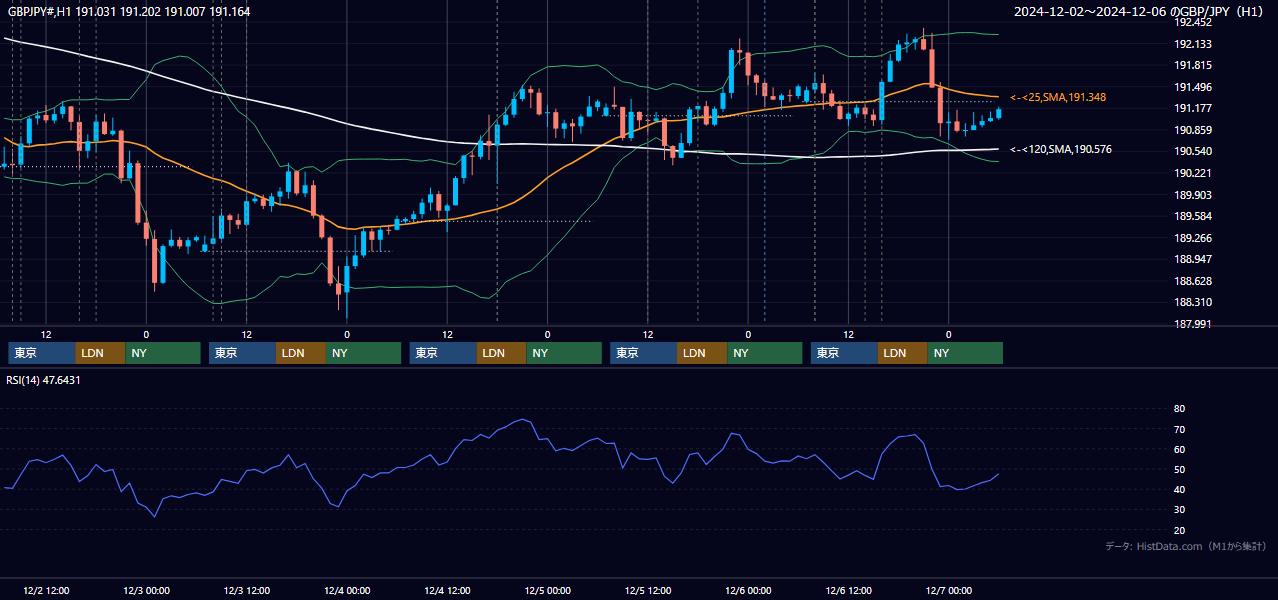Select RSI scale value 50
Image resolution: width=1278 pixels, height=600 pixels.
pyautogui.click(x=1179, y=469)
